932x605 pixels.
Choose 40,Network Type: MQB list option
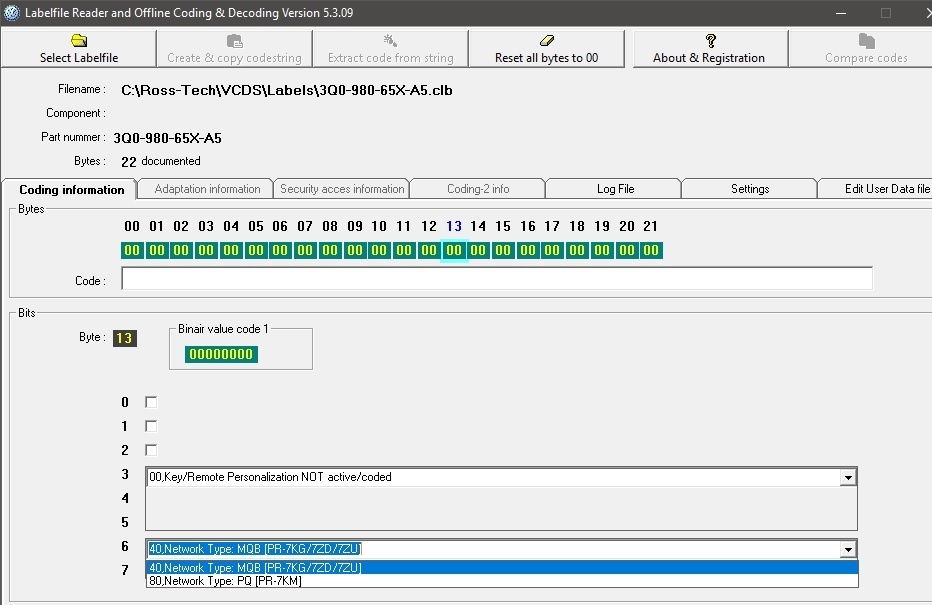point(502,568)
